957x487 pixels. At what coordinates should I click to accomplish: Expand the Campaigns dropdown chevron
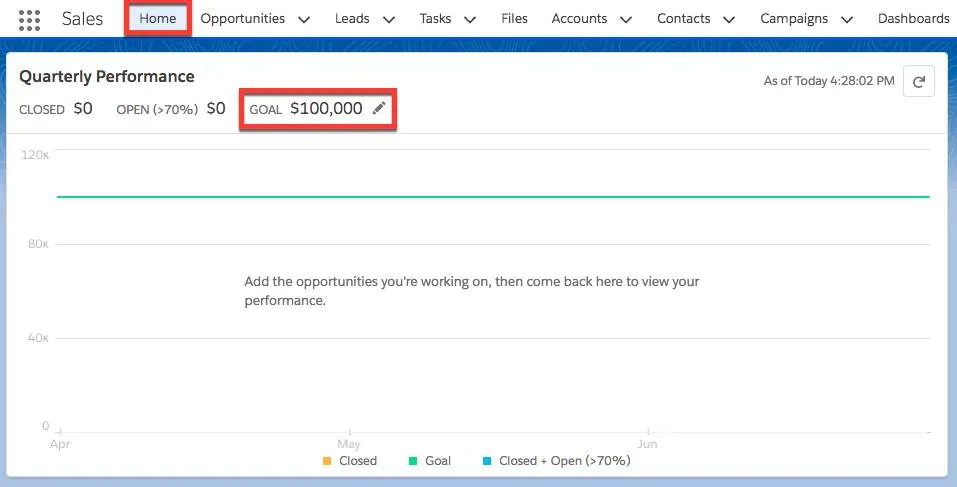click(847, 20)
